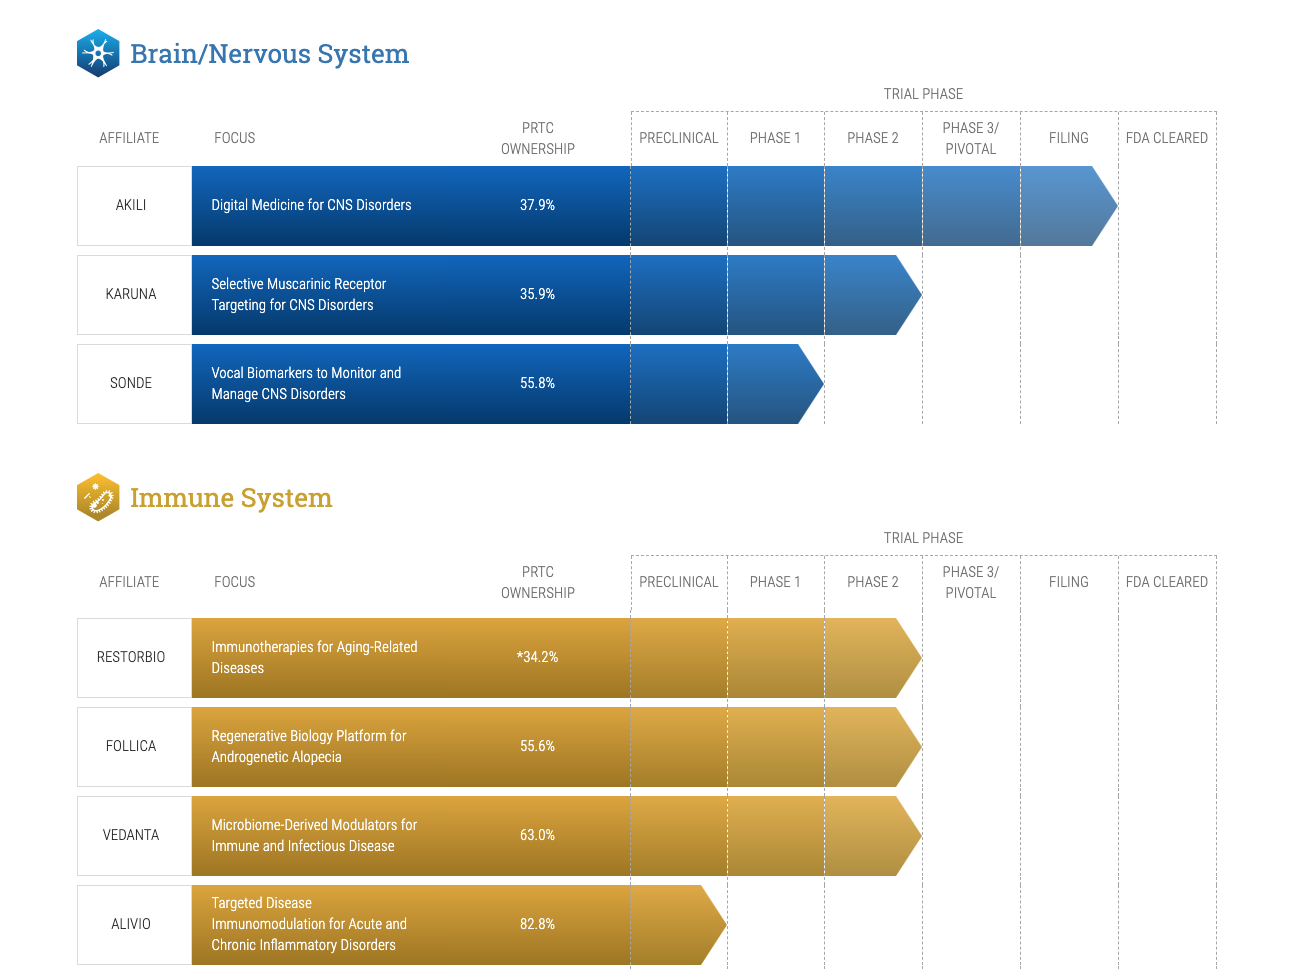
Task: Click the Brain/Nervous System neuron icon
Action: click(98, 53)
